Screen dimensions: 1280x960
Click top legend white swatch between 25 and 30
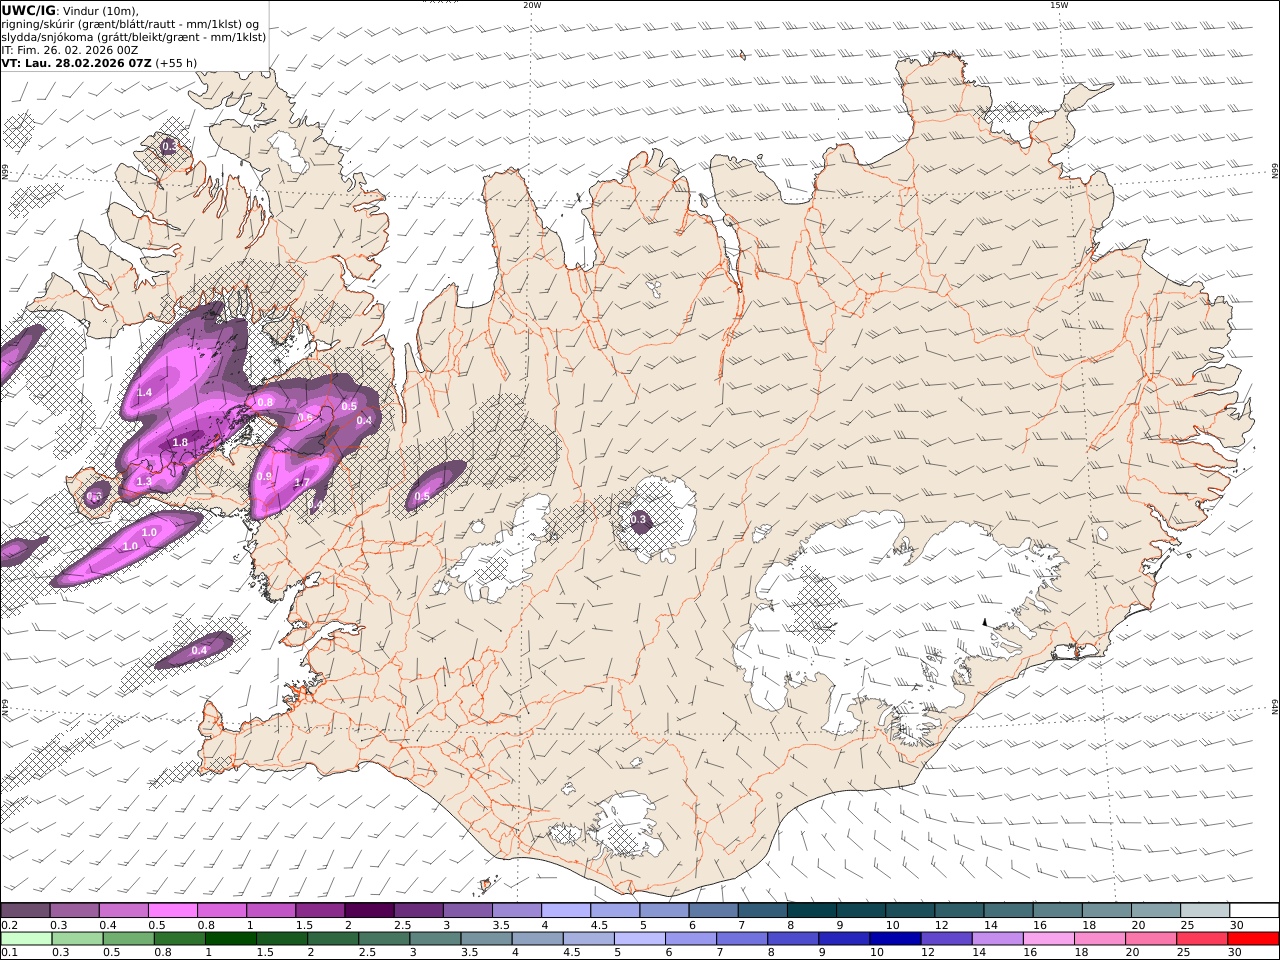pos(1205,911)
